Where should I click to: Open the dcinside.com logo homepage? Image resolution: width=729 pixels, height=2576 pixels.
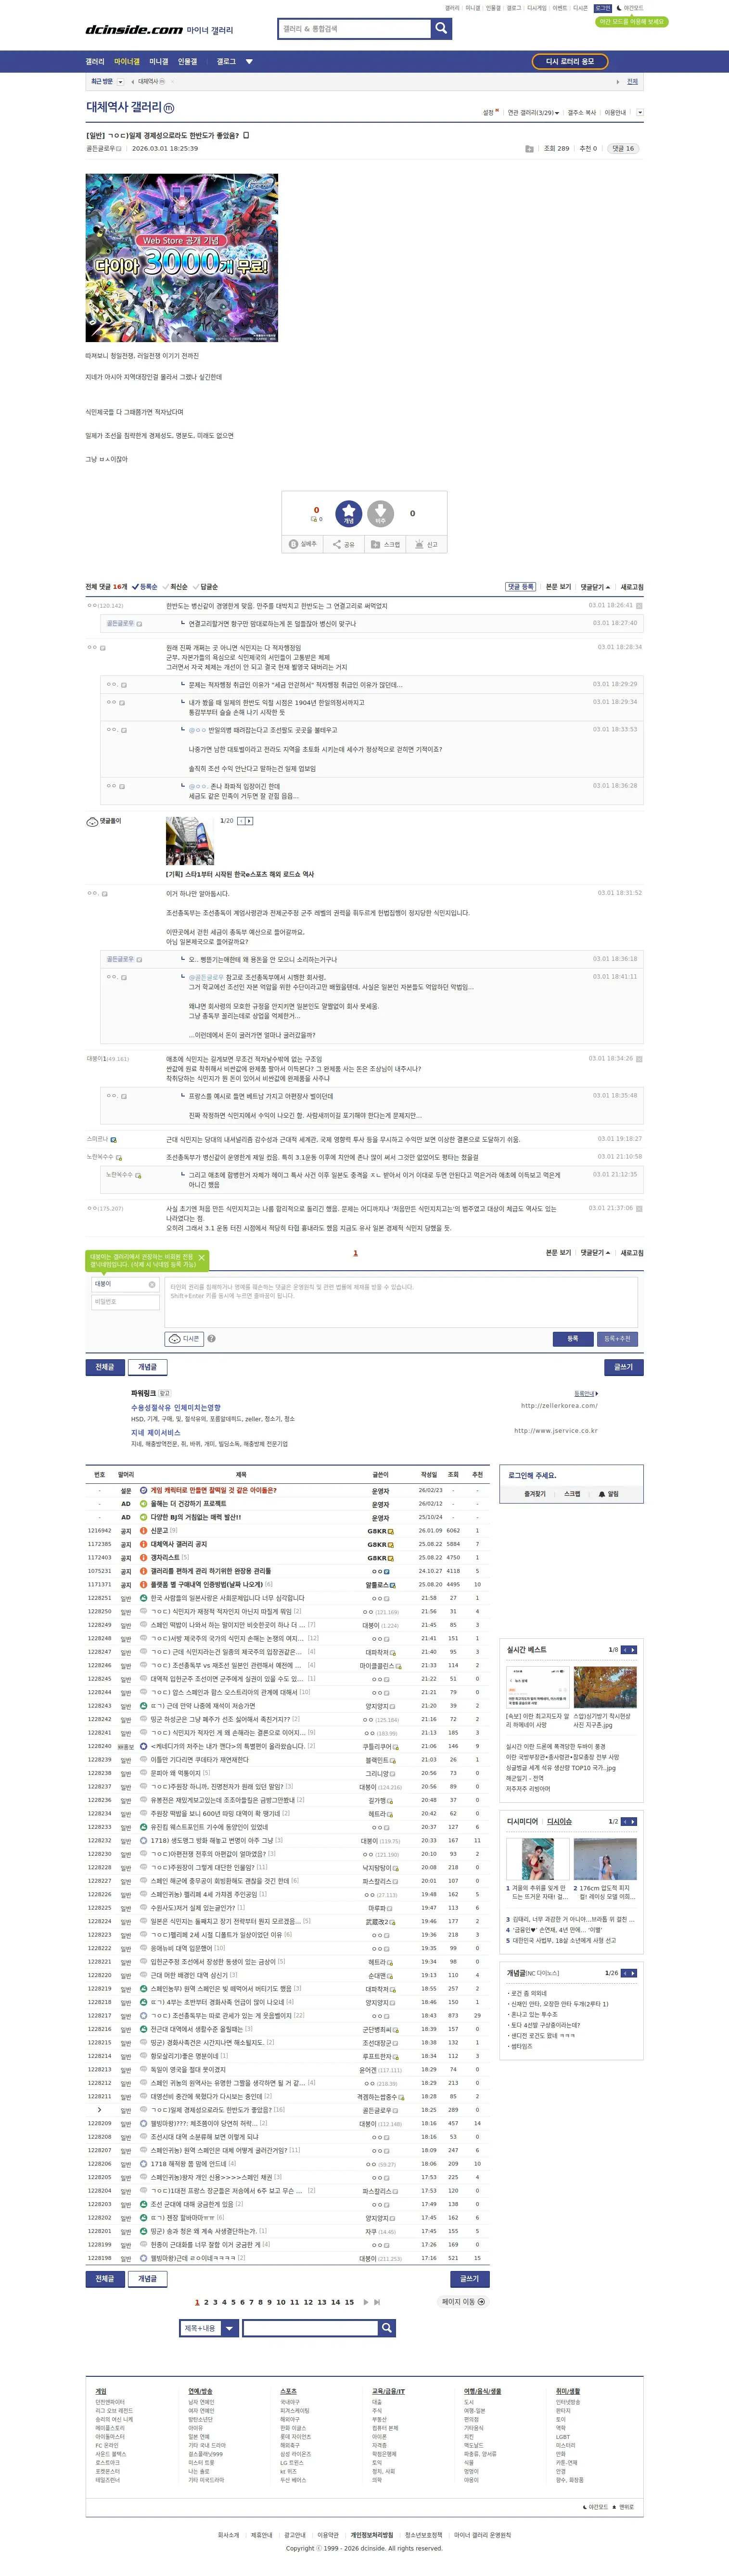point(134,30)
